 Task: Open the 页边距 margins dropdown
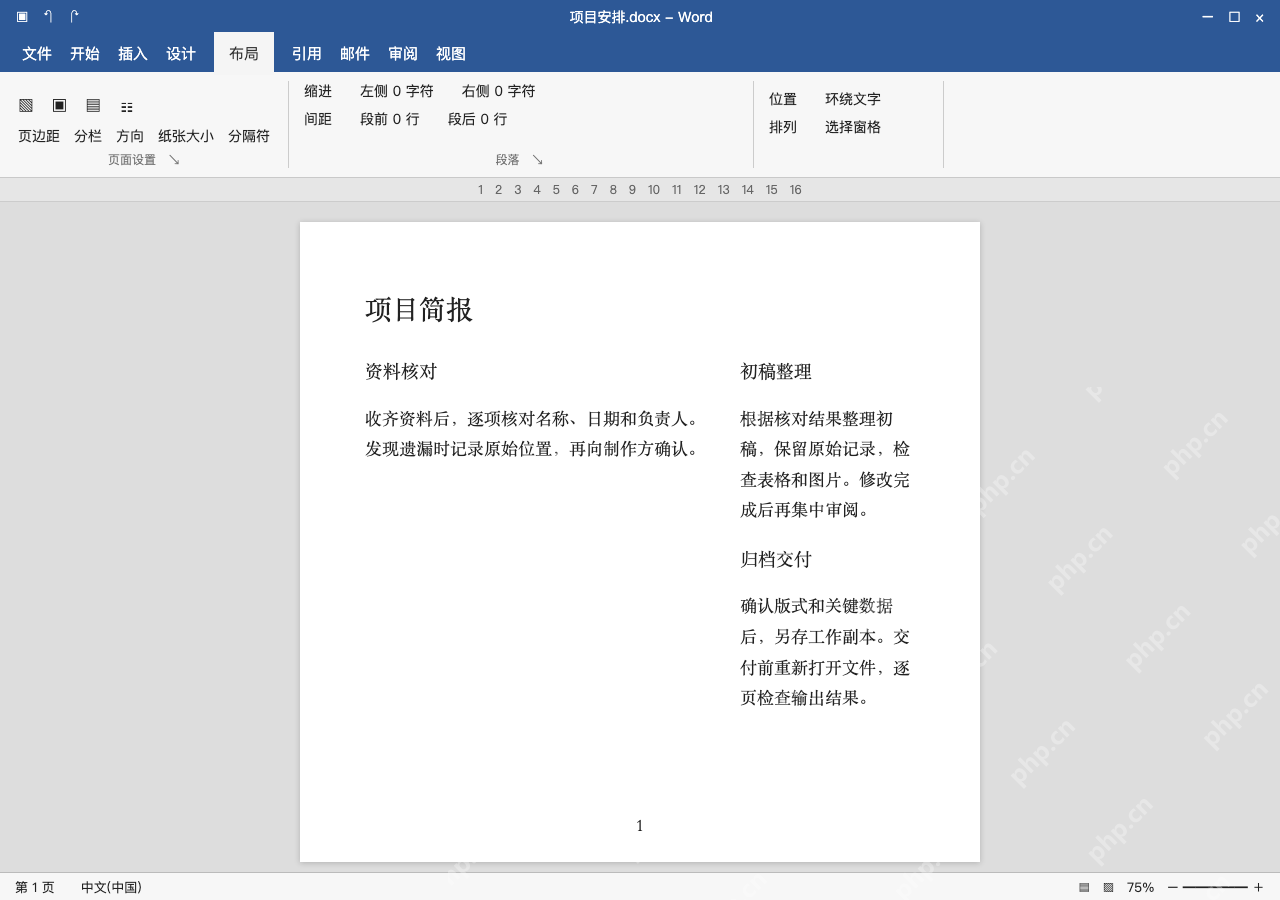[x=39, y=136]
